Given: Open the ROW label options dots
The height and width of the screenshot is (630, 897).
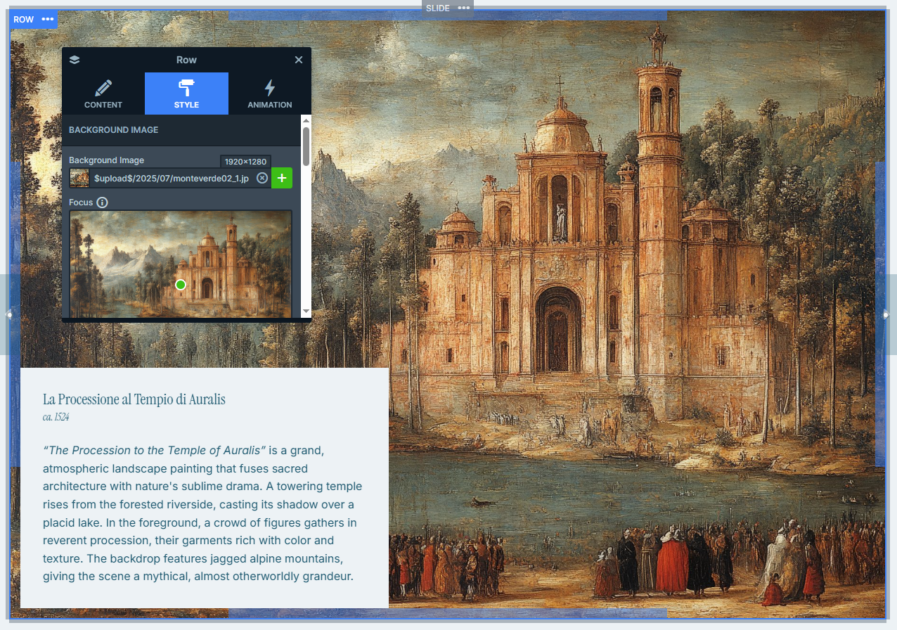Looking at the screenshot, I should (47, 19).
